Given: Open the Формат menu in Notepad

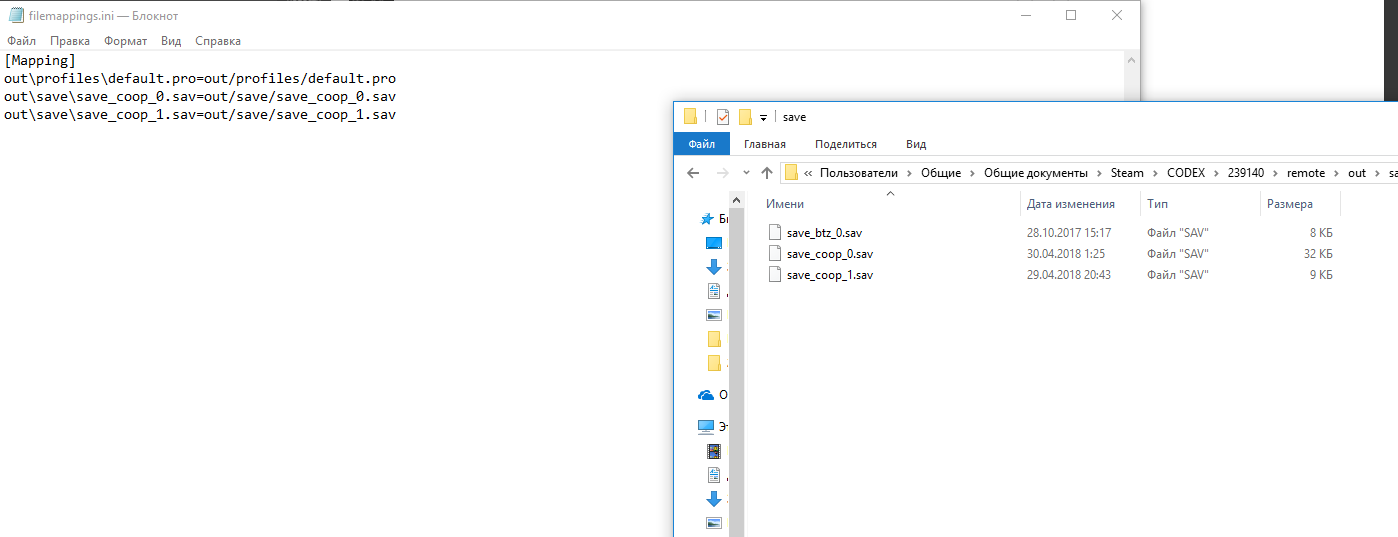Looking at the screenshot, I should (125, 41).
